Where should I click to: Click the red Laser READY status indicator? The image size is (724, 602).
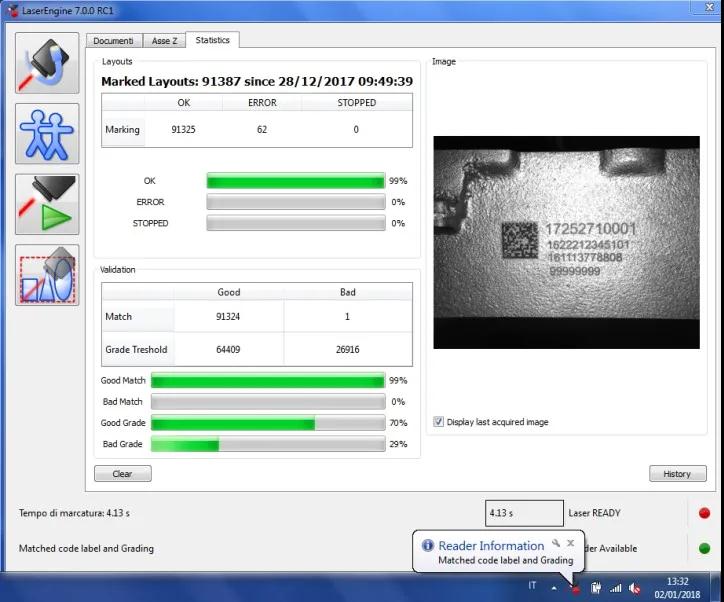pos(704,513)
